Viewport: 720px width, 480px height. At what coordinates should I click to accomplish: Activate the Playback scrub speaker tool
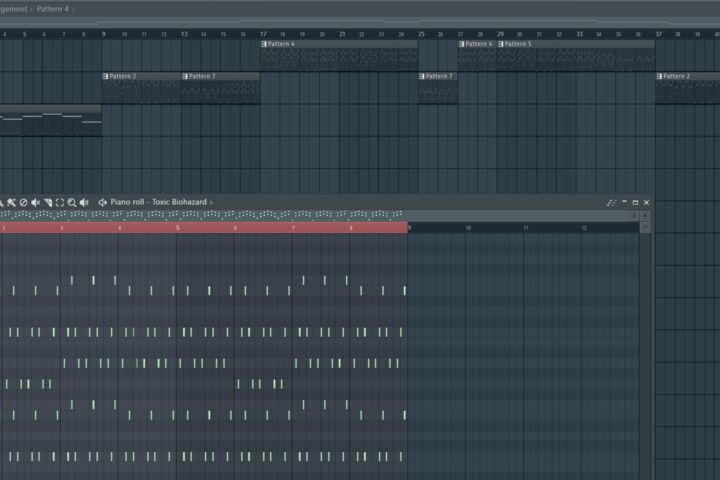(x=84, y=202)
